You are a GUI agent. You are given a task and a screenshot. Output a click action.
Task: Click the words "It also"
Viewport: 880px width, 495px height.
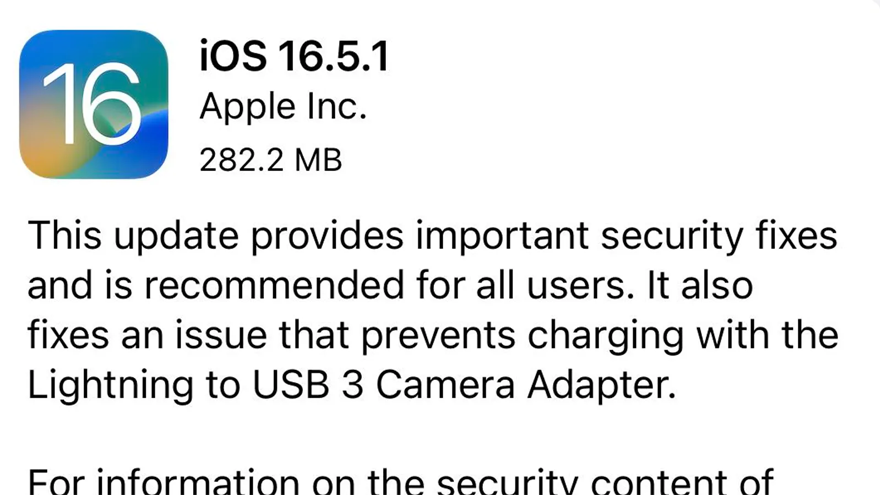(699, 285)
